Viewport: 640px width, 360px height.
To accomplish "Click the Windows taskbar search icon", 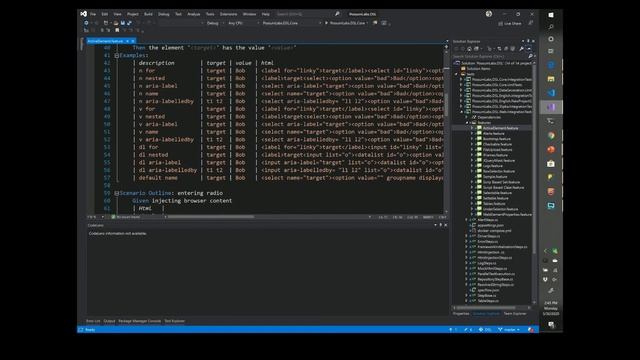I will coord(551,27).
